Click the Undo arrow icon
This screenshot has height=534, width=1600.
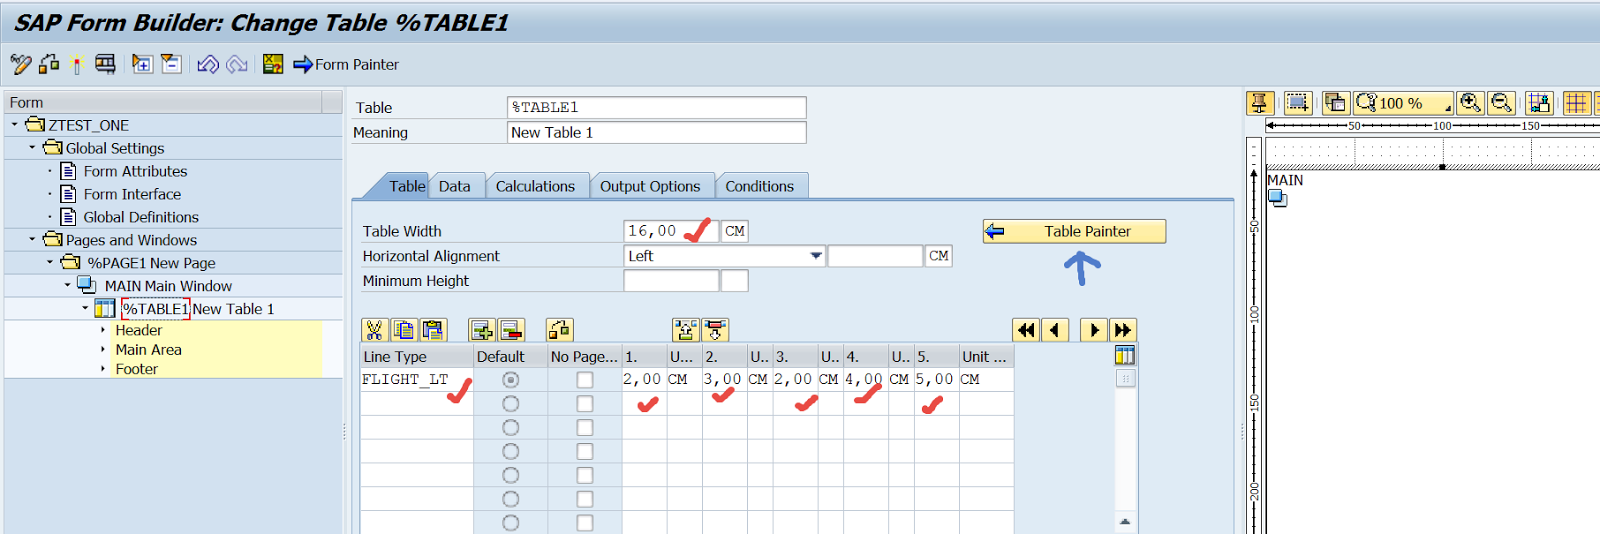[208, 64]
